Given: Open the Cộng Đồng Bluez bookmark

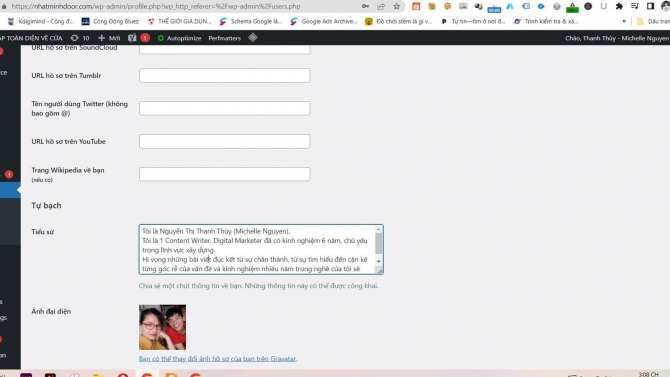Looking at the screenshot, I should (x=110, y=21).
